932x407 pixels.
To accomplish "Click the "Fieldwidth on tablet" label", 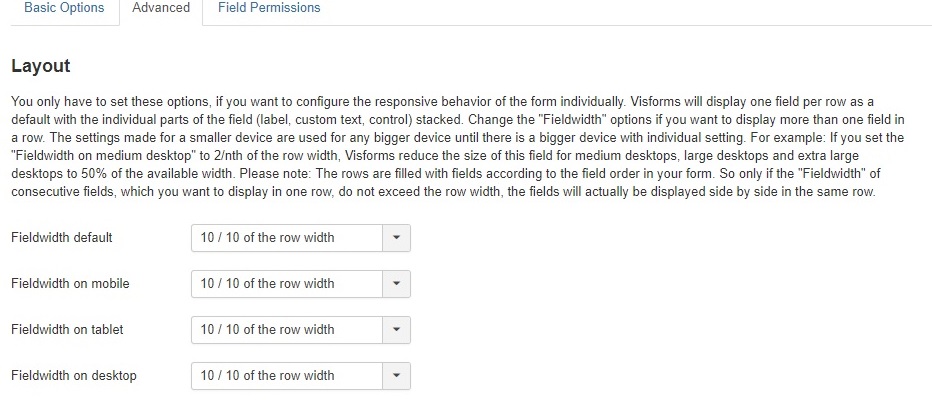I will coord(67,330).
